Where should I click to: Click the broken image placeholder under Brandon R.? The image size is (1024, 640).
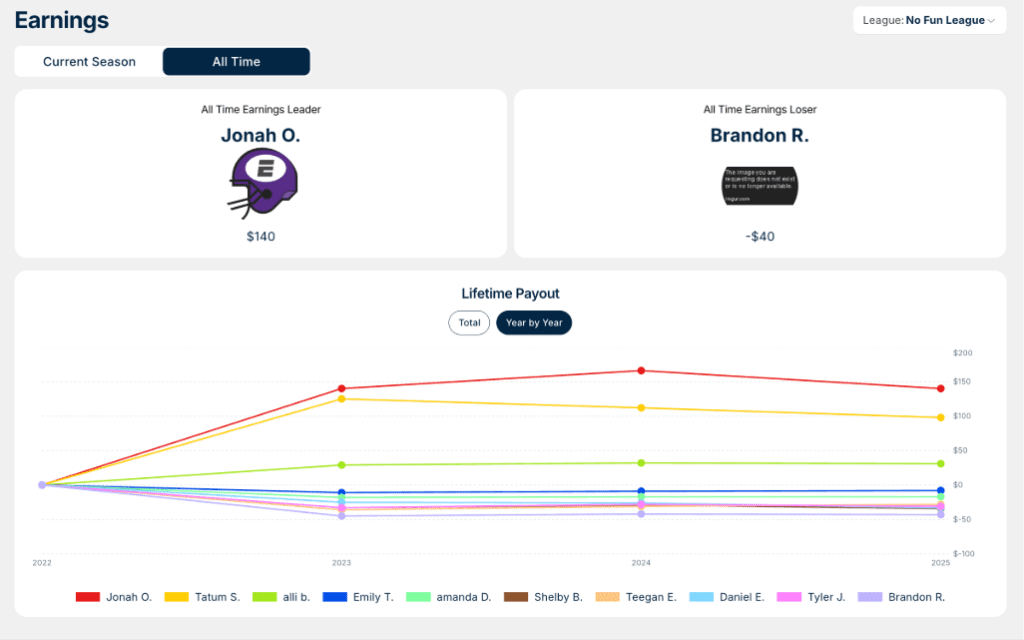point(760,185)
